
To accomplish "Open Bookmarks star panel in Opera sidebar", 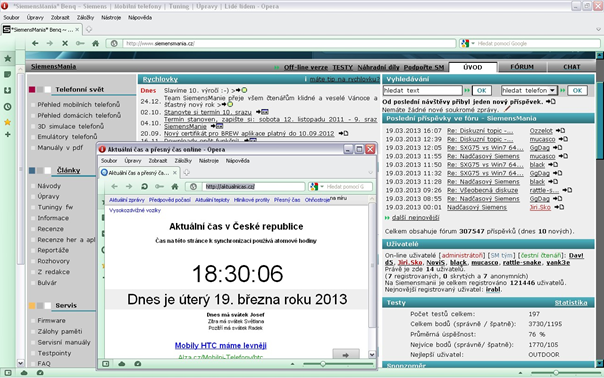I will pyautogui.click(x=7, y=59).
